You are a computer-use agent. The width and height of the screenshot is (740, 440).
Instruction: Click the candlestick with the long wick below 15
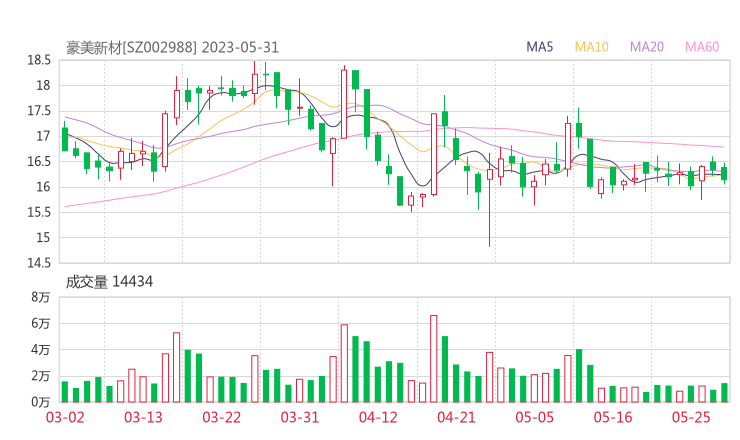pyautogui.click(x=489, y=200)
